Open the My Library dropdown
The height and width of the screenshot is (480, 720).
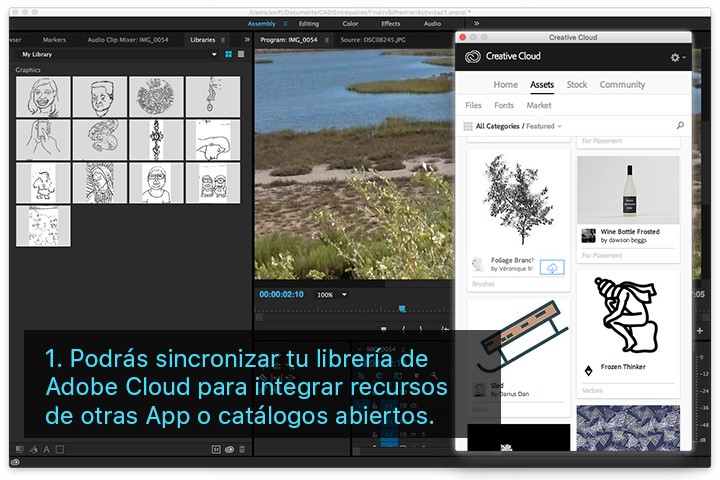click(214, 54)
